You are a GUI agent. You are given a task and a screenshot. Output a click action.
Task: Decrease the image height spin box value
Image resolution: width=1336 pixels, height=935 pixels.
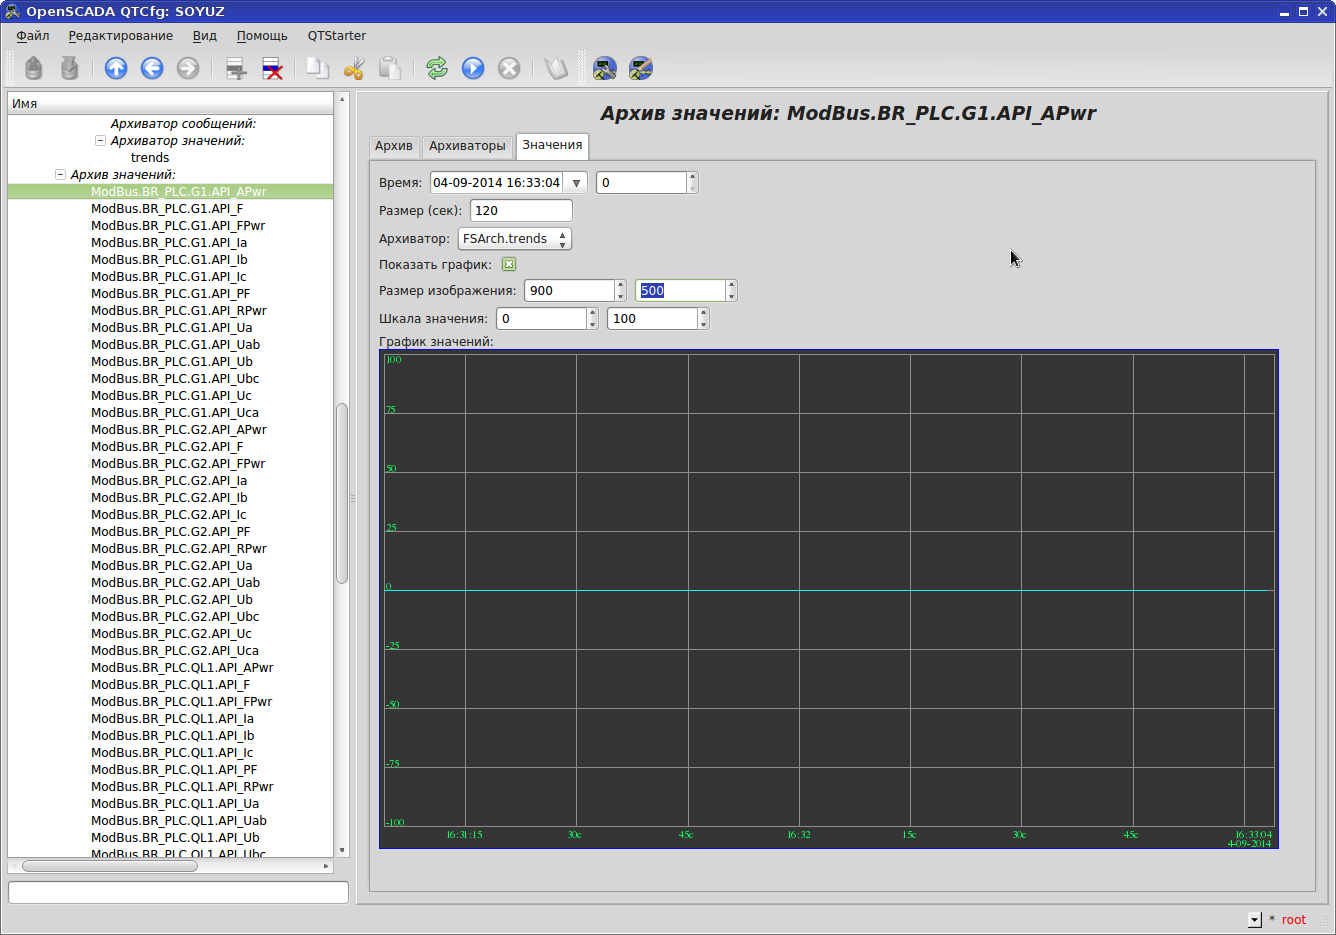pyautogui.click(x=732, y=296)
